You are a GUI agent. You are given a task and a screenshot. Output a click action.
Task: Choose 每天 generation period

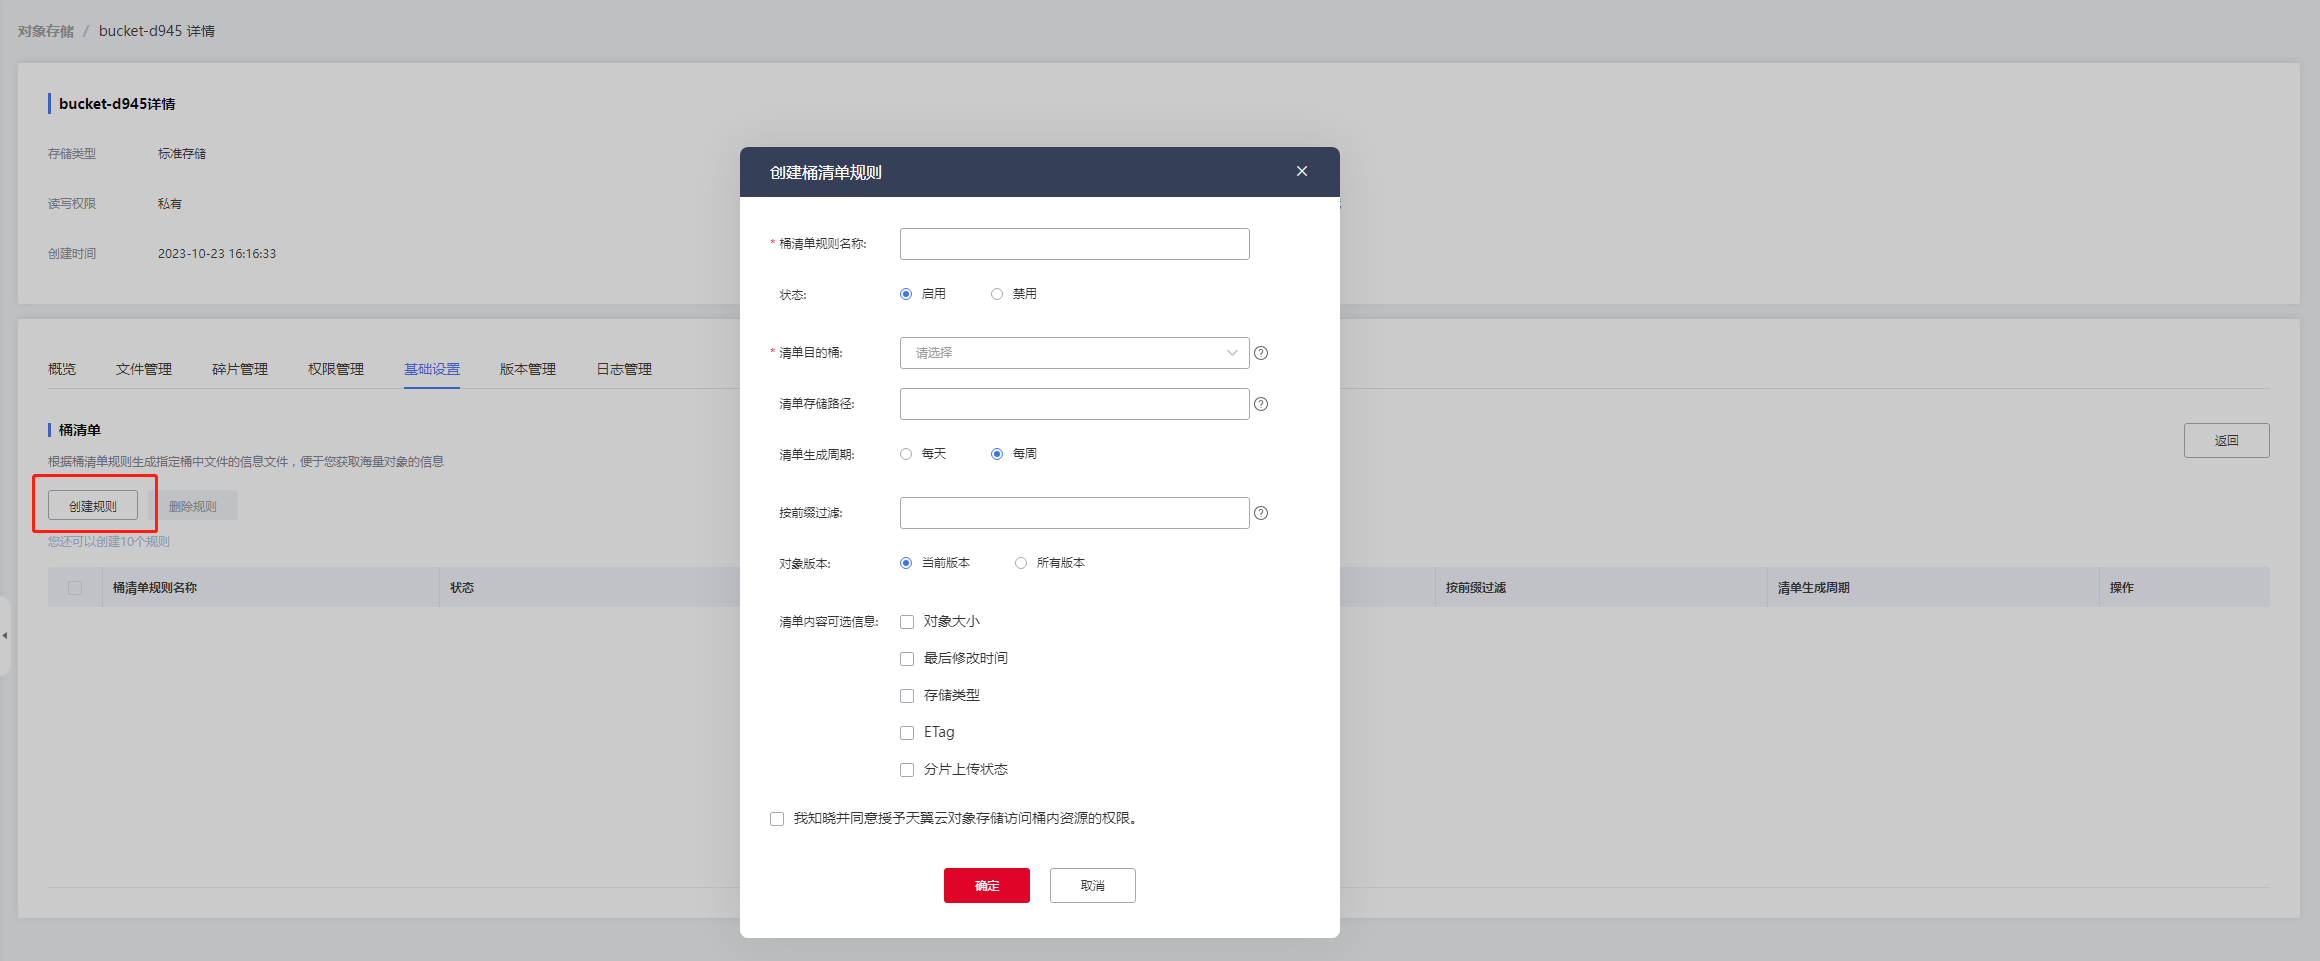coord(906,454)
